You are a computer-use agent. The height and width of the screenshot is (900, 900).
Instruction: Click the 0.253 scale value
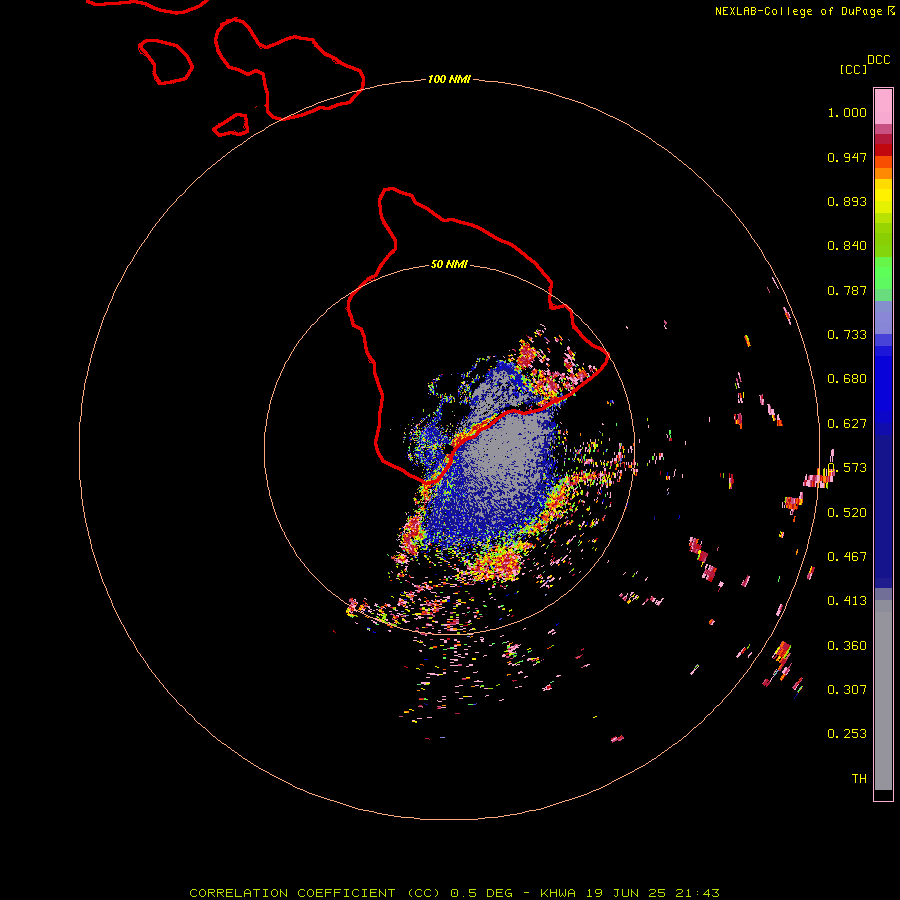847,734
